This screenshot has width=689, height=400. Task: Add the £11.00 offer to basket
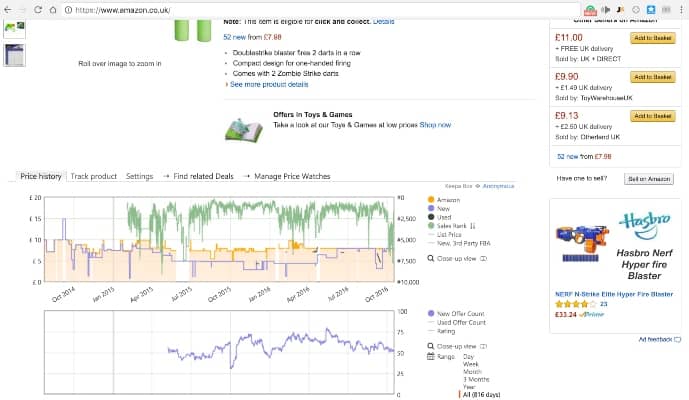click(x=653, y=38)
